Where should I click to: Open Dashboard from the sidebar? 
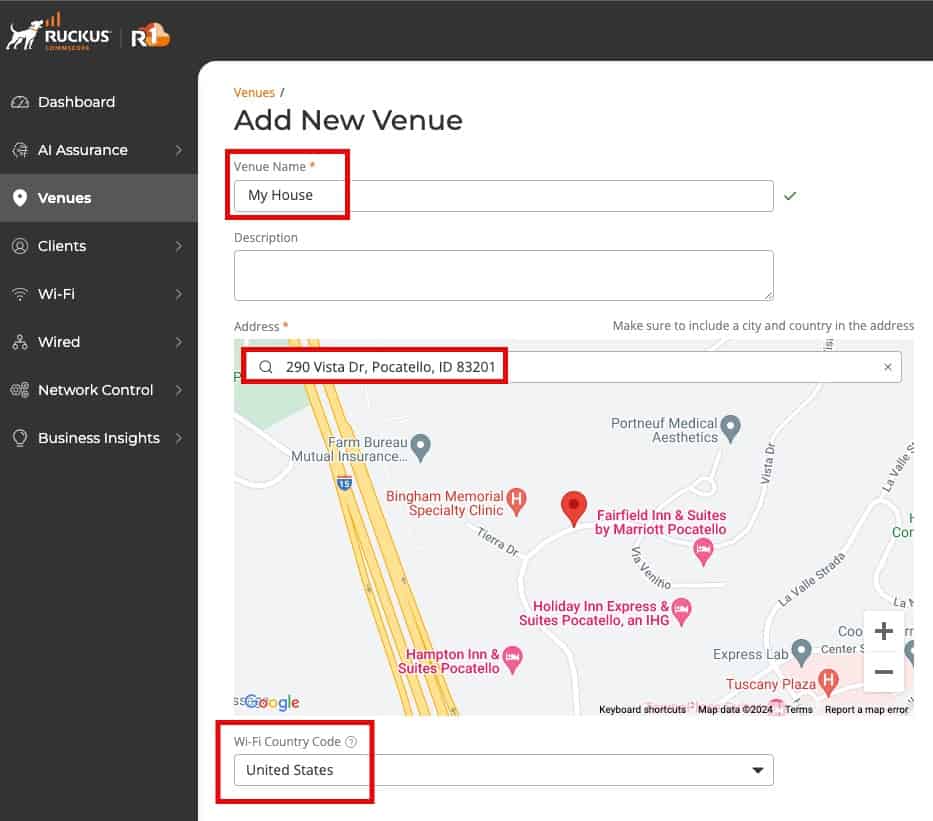coord(98,102)
